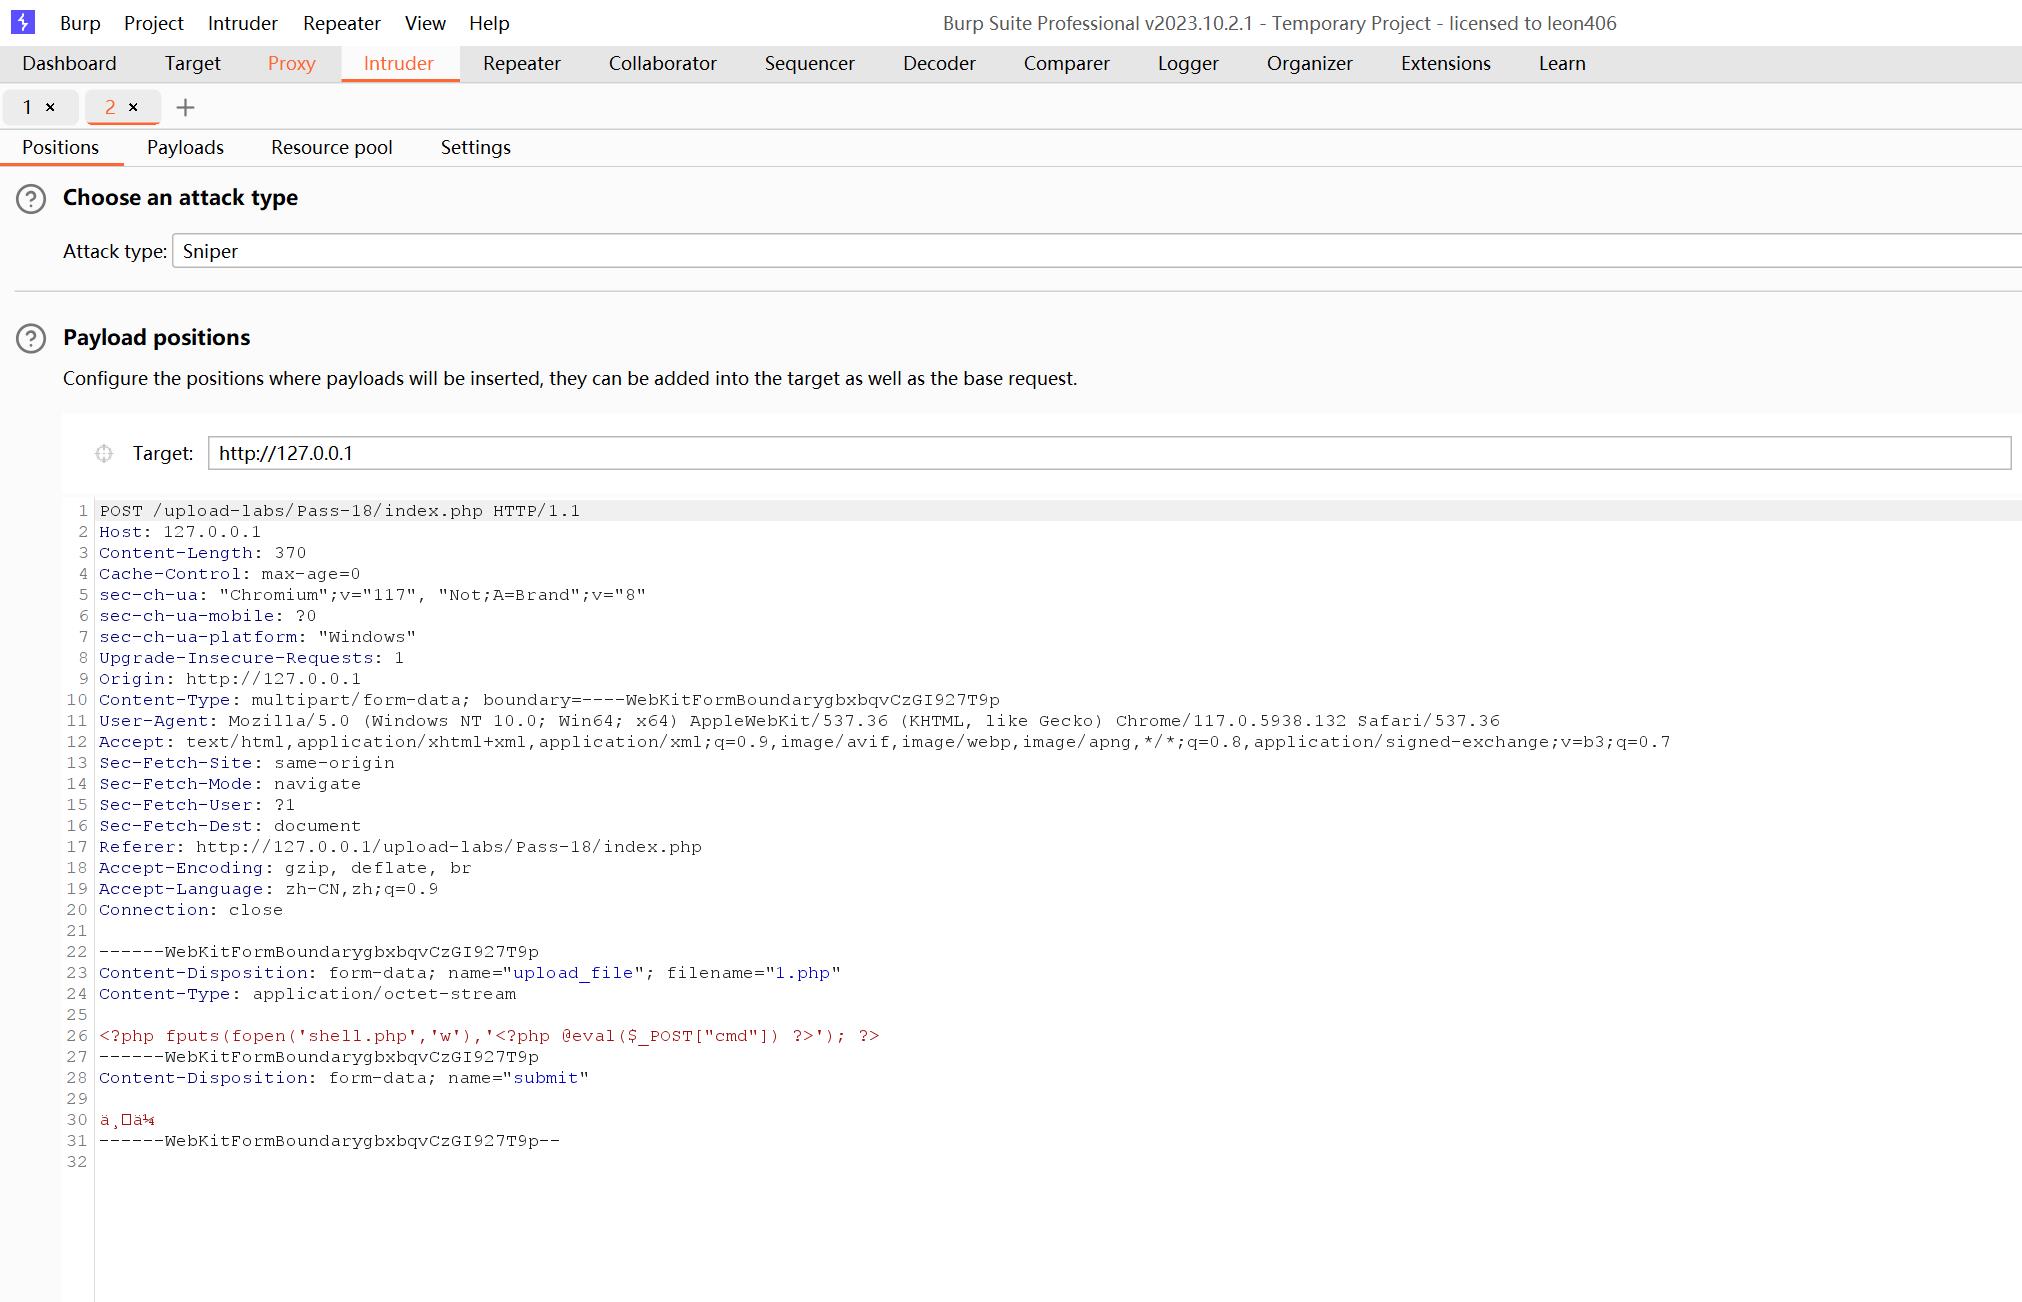Select Intruder attack tab 2
Viewport: 2022px width, 1302px height.
[110, 107]
